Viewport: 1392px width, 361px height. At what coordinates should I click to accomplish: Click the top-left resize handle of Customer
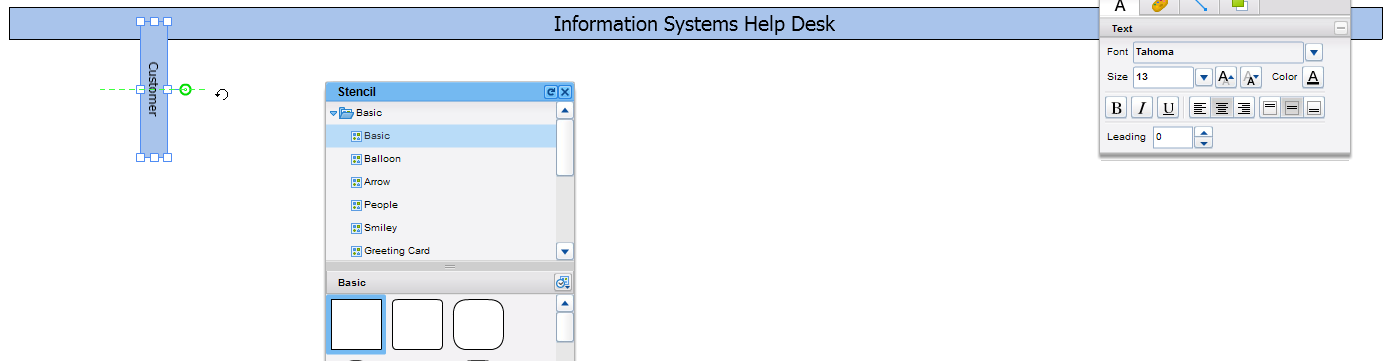(141, 21)
